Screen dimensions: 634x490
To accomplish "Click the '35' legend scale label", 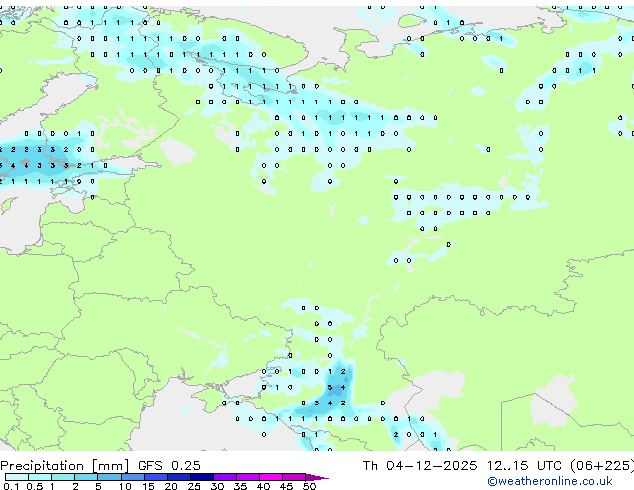I will [240, 486].
